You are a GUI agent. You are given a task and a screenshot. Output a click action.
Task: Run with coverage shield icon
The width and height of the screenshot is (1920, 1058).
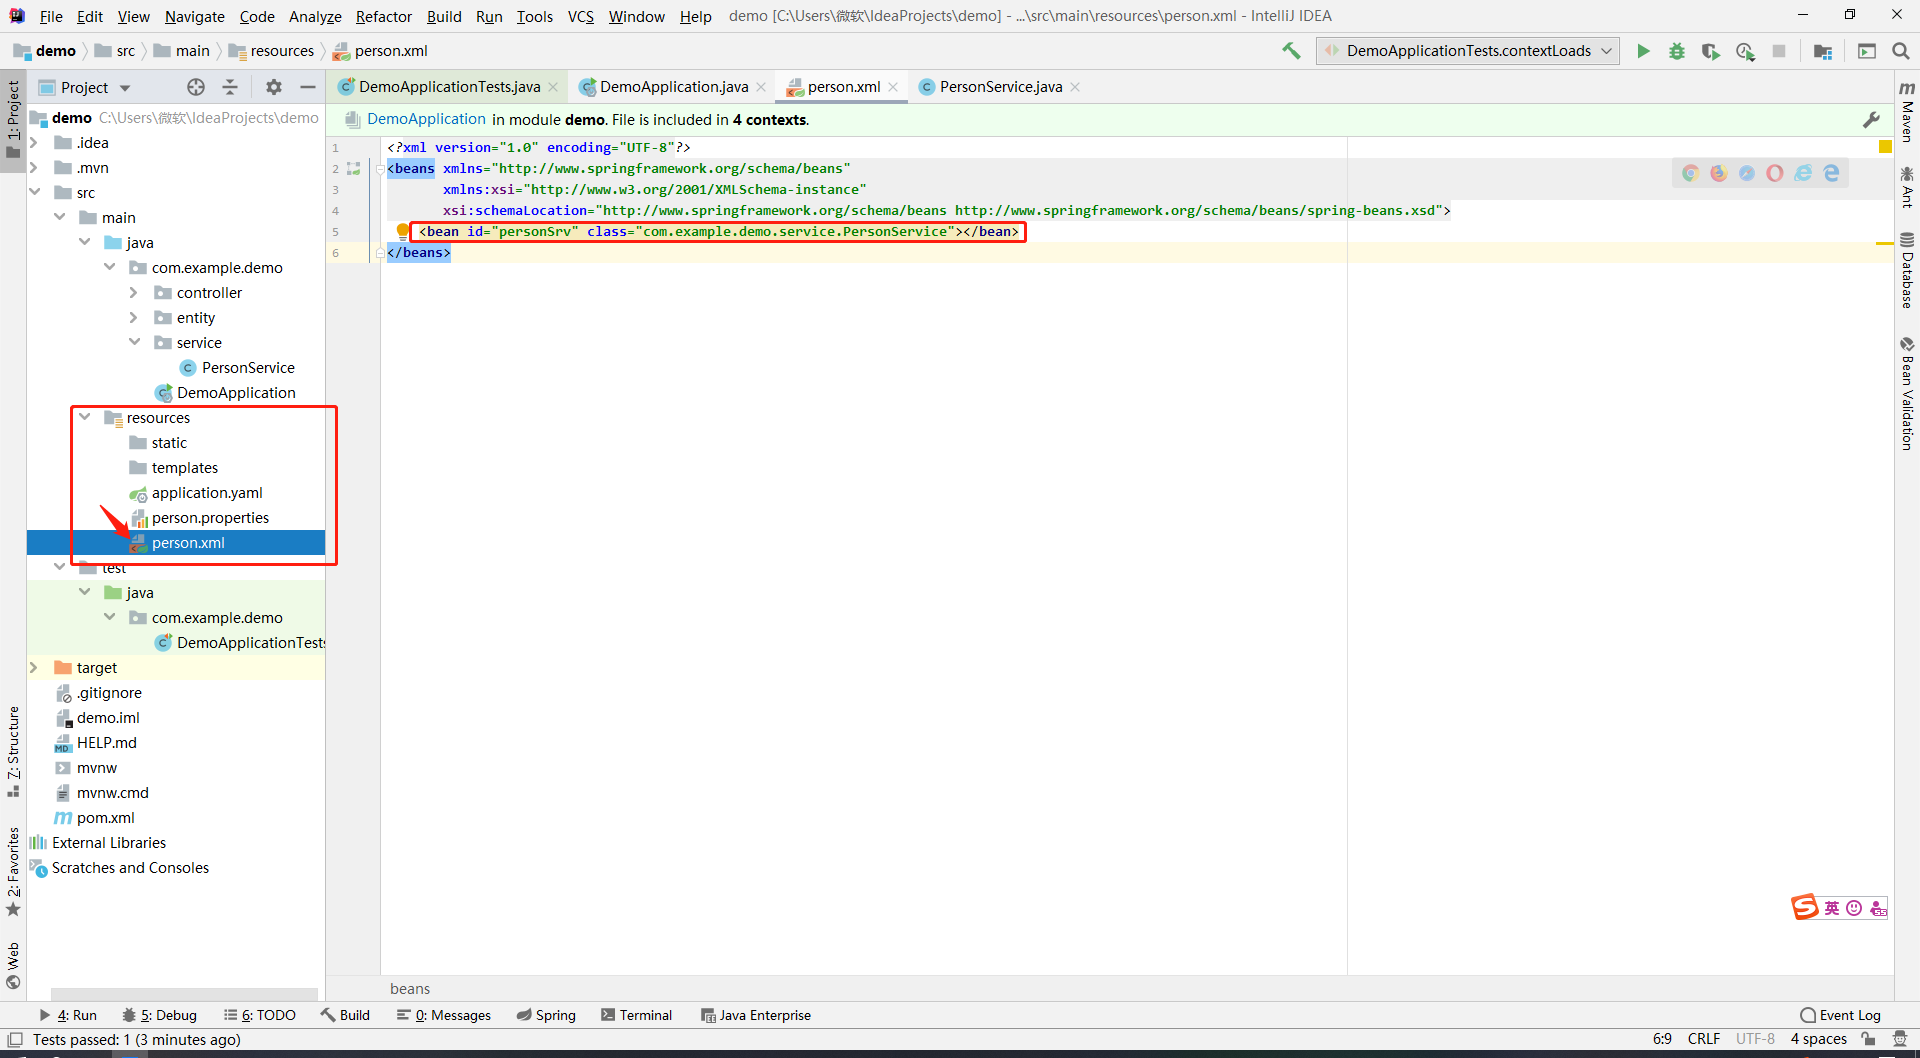(x=1711, y=51)
